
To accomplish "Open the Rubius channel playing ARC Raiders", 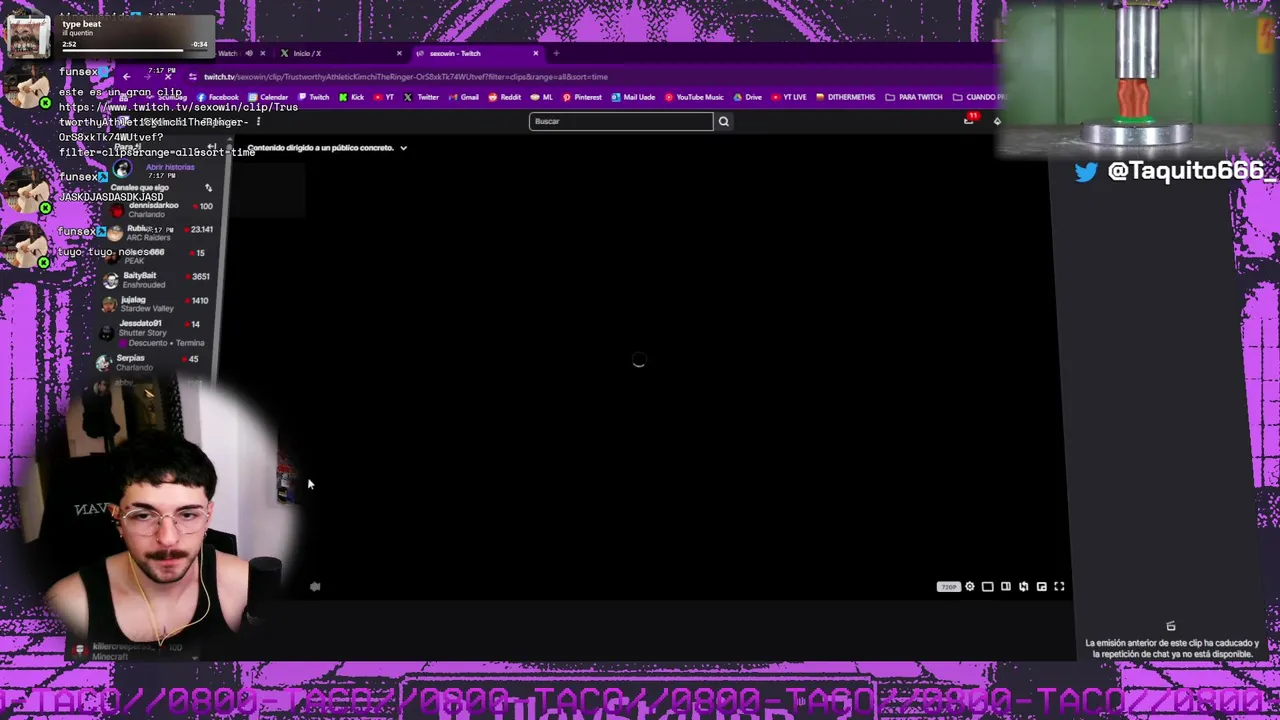I will click(158, 233).
